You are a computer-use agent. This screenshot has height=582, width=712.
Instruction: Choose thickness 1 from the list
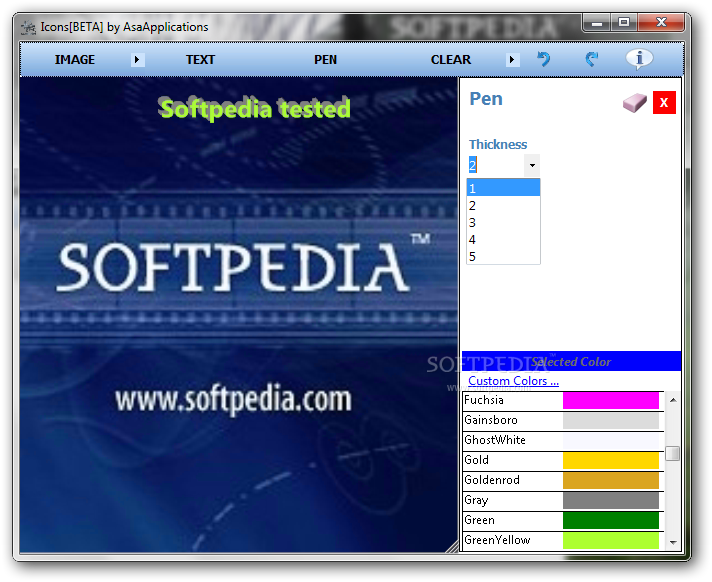(x=503, y=188)
